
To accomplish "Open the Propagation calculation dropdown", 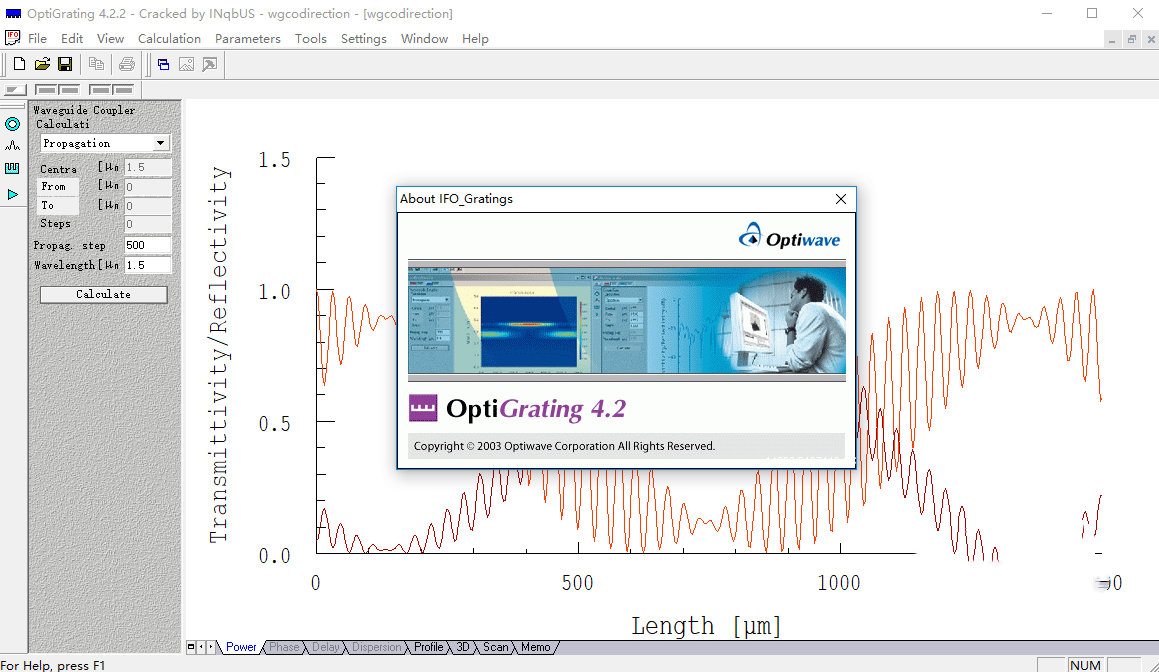I will [160, 143].
